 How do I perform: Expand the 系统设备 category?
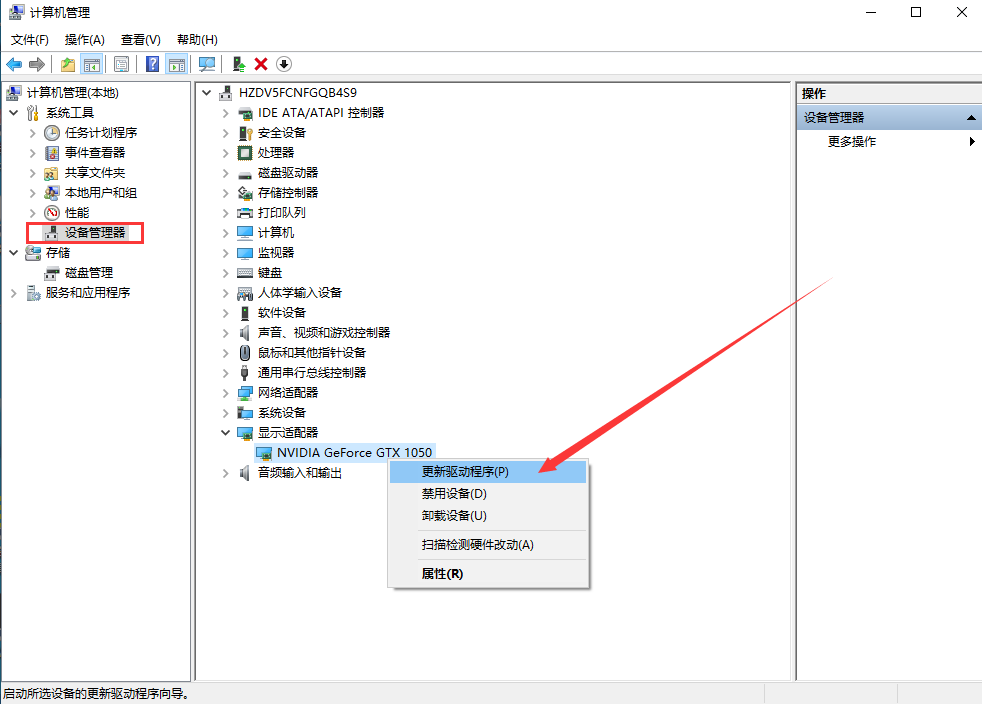[225, 413]
